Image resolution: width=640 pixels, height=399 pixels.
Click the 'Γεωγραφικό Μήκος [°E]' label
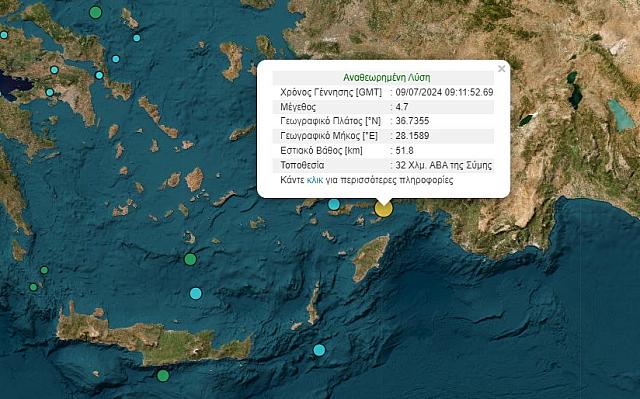point(329,136)
